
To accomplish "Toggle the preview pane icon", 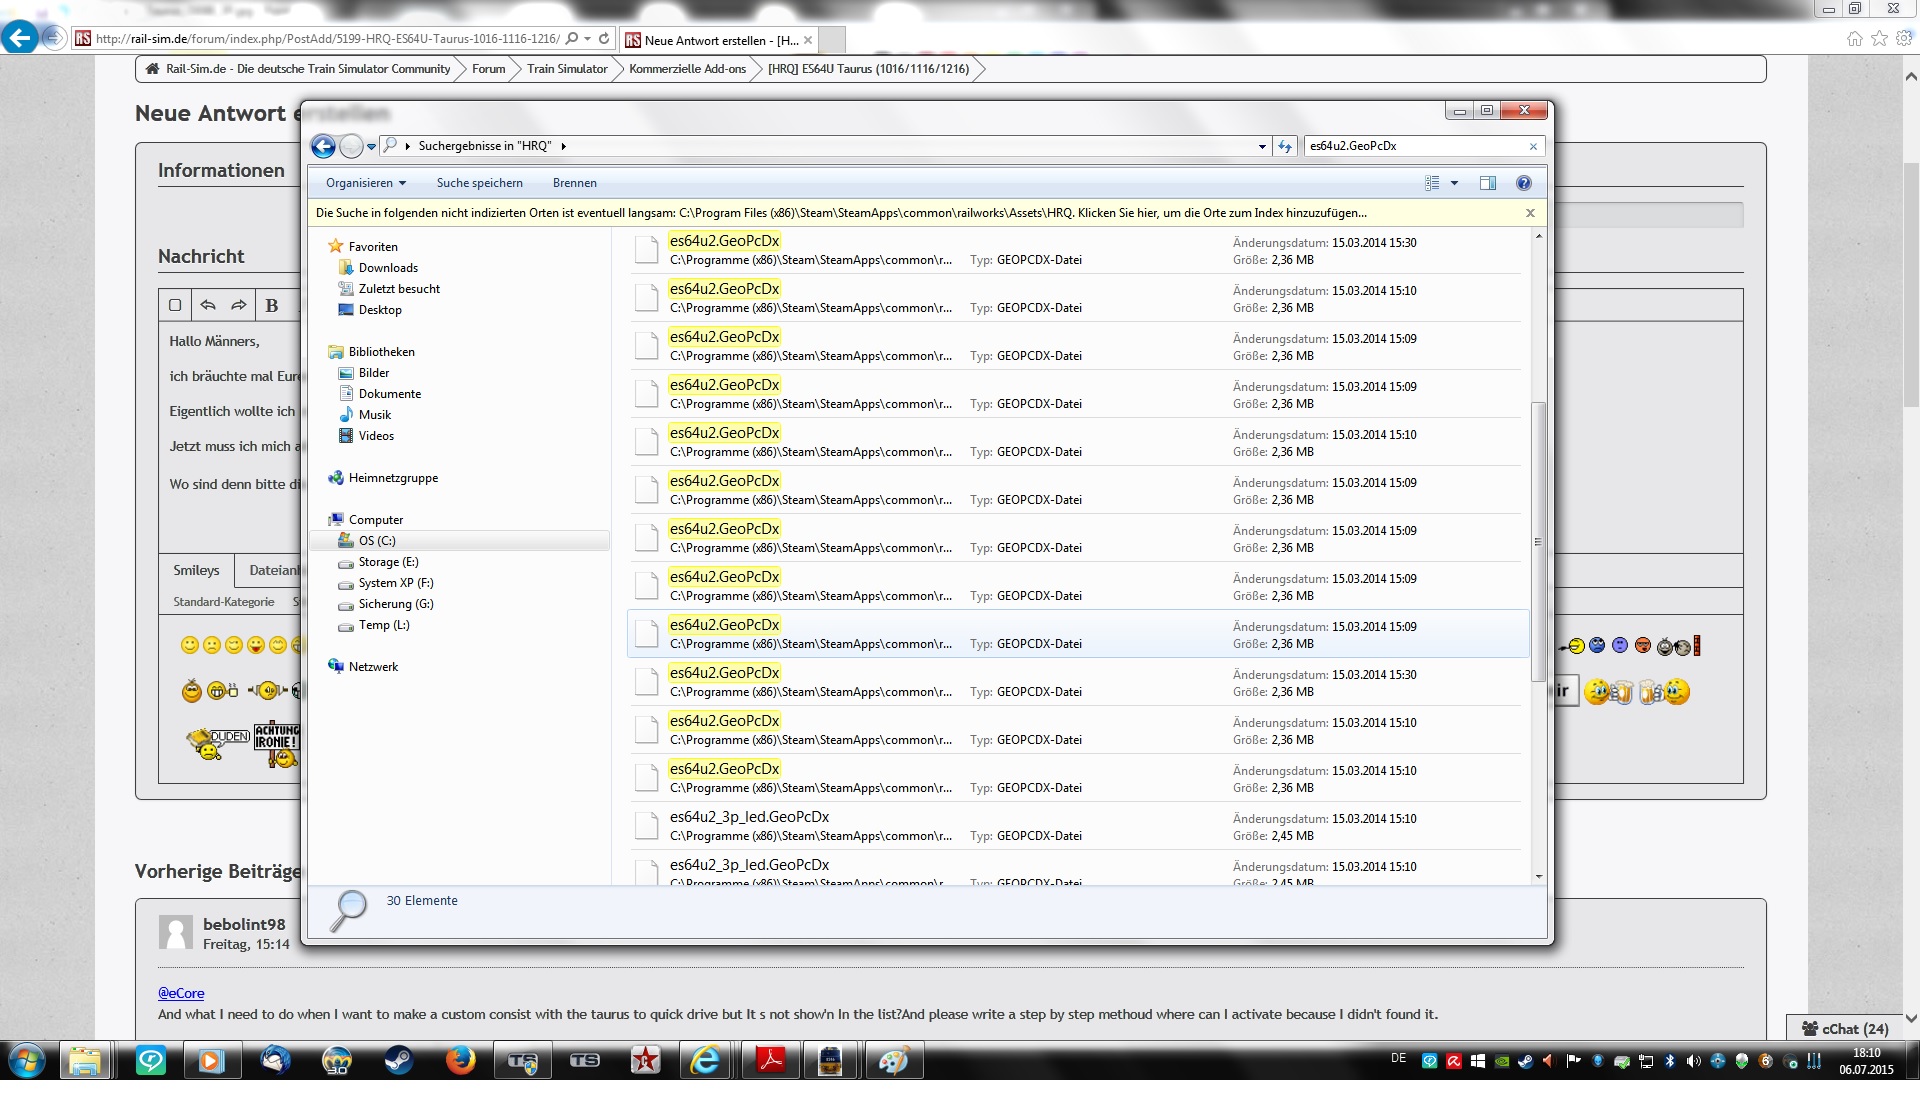I will pyautogui.click(x=1487, y=183).
